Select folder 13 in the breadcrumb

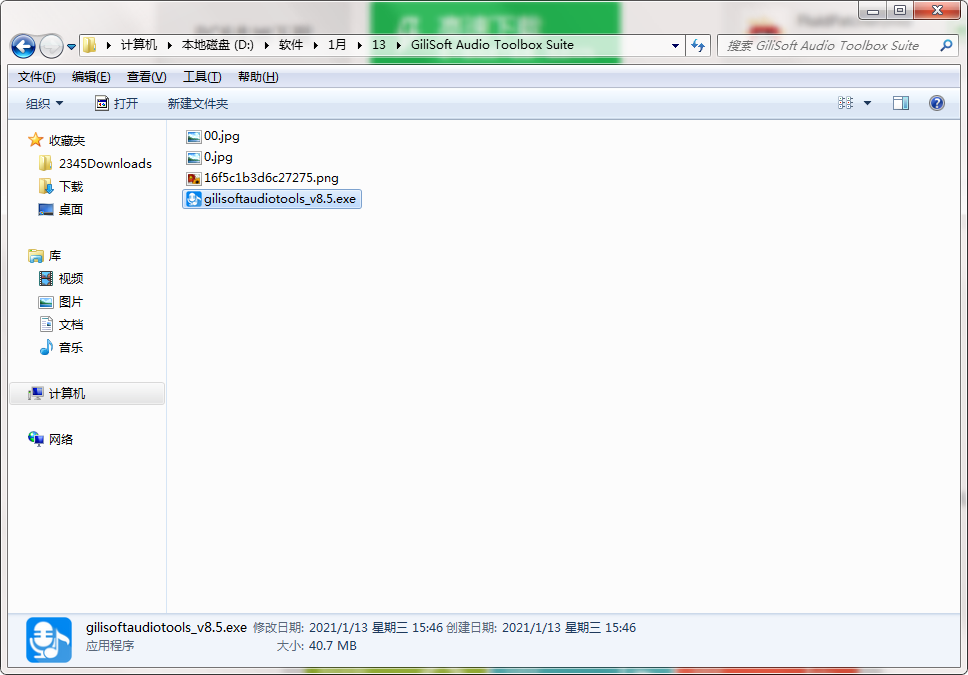point(378,45)
